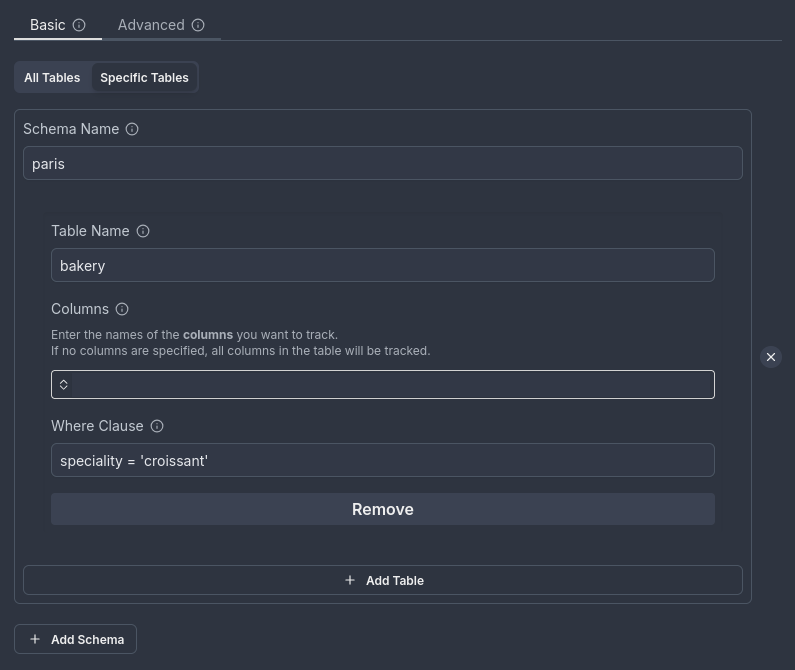The width and height of the screenshot is (795, 670).
Task: Click the Columns info icon
Action: point(122,309)
